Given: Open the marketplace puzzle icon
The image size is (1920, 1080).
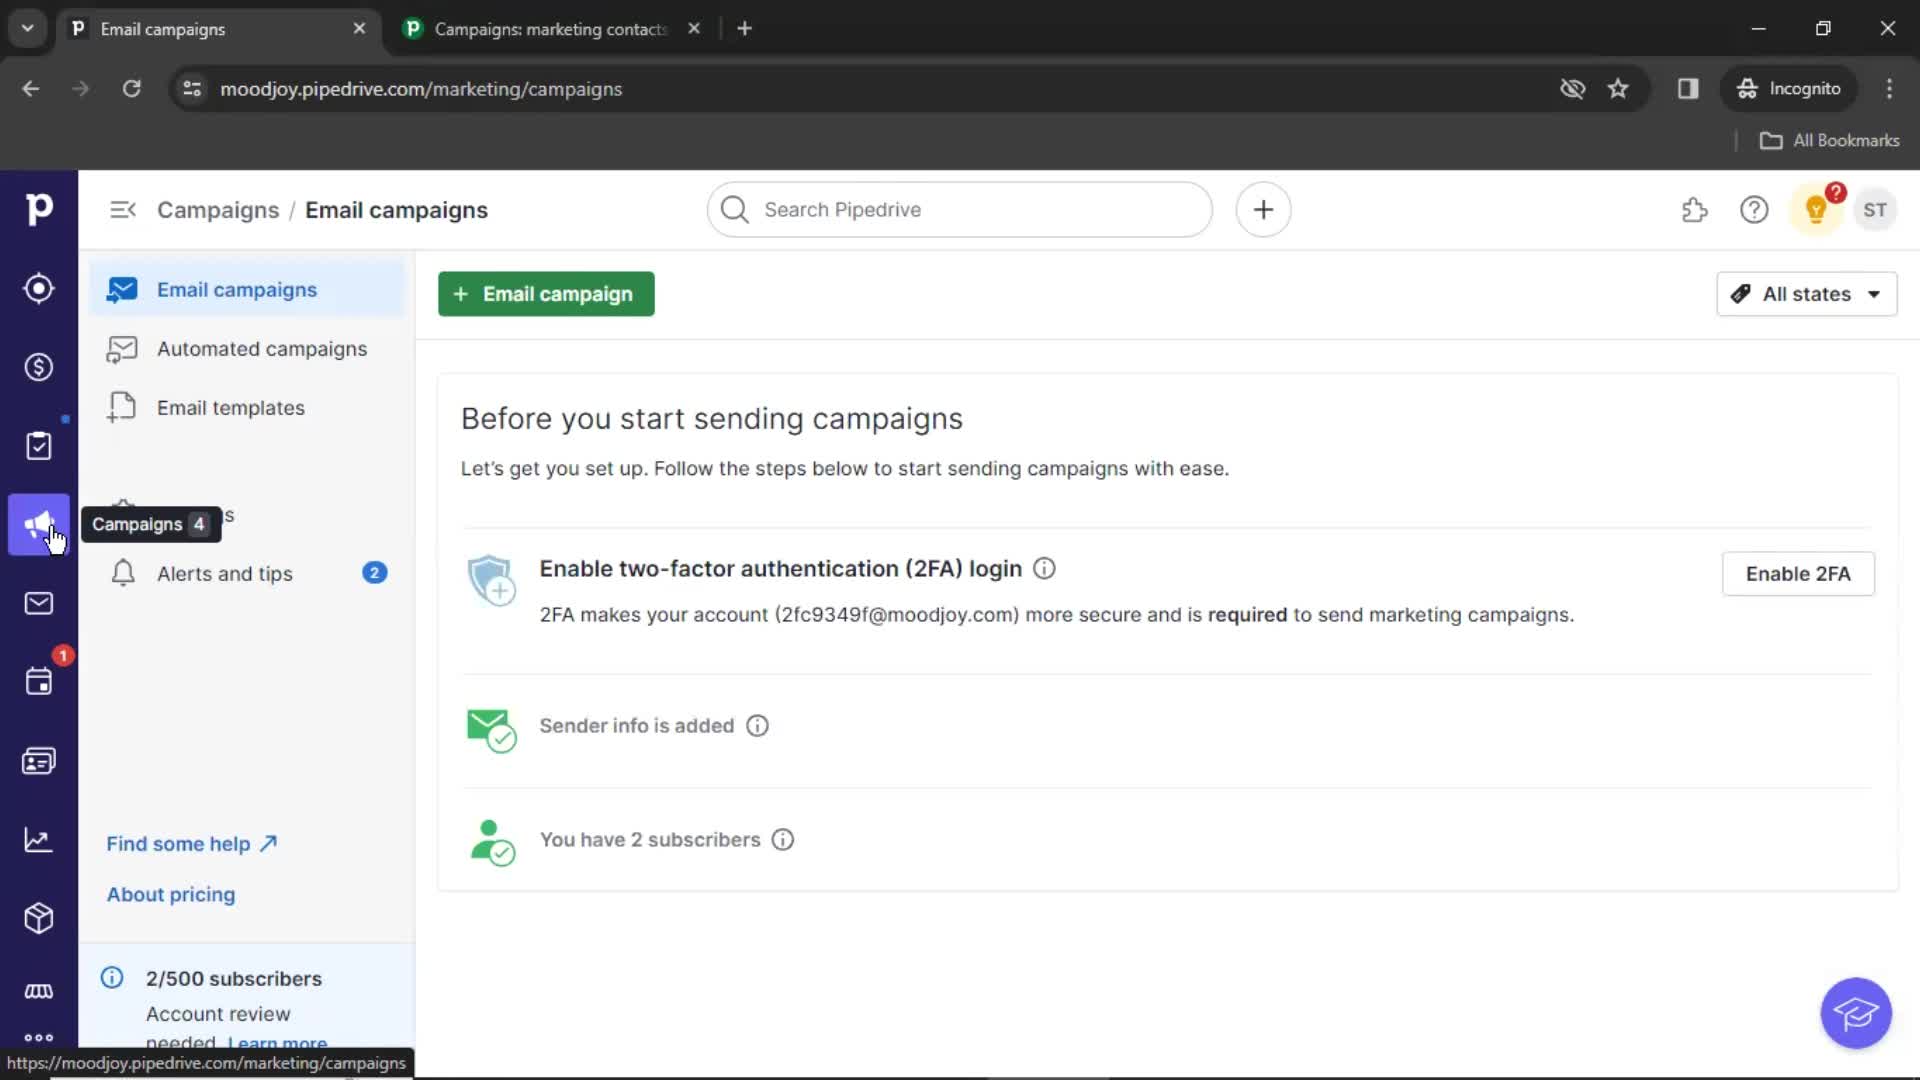Looking at the screenshot, I should (1694, 210).
